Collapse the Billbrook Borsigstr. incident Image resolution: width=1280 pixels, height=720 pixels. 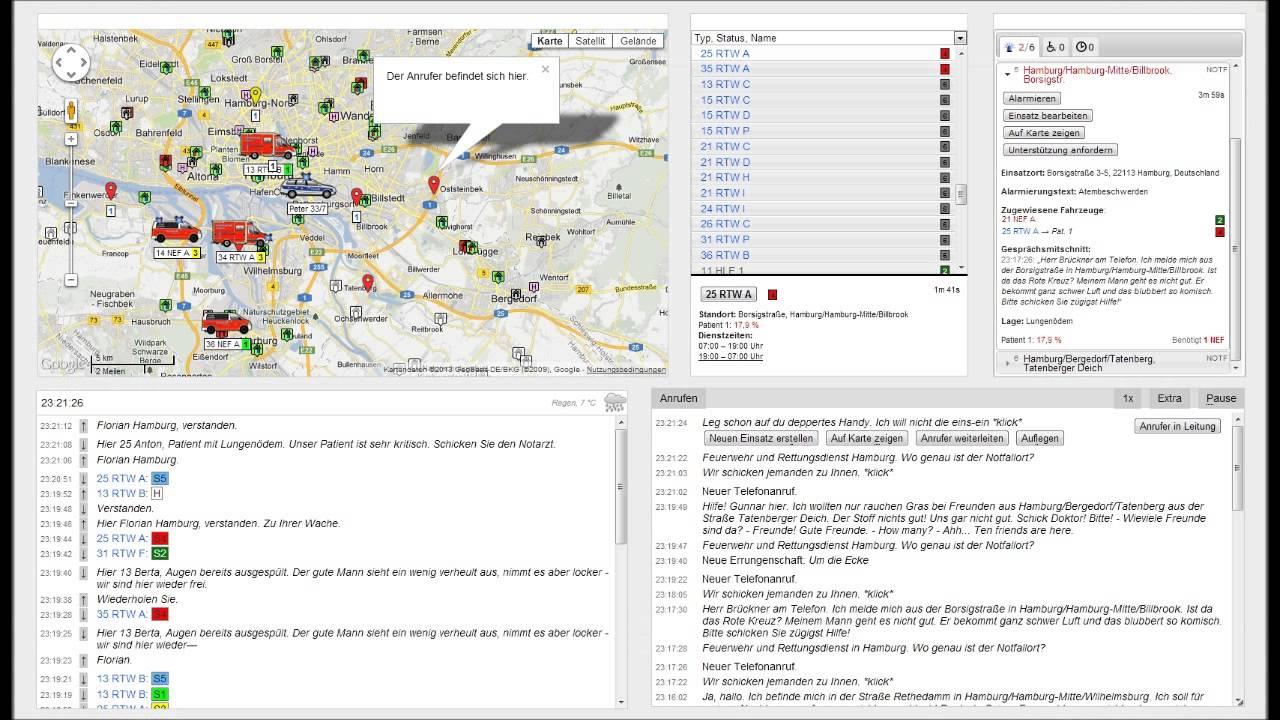(1008, 72)
